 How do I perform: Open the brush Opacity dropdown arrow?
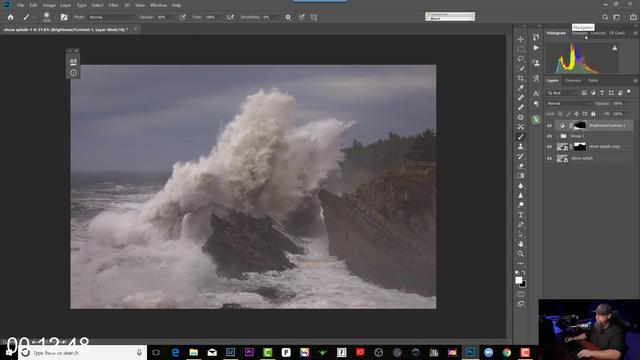(x=172, y=17)
